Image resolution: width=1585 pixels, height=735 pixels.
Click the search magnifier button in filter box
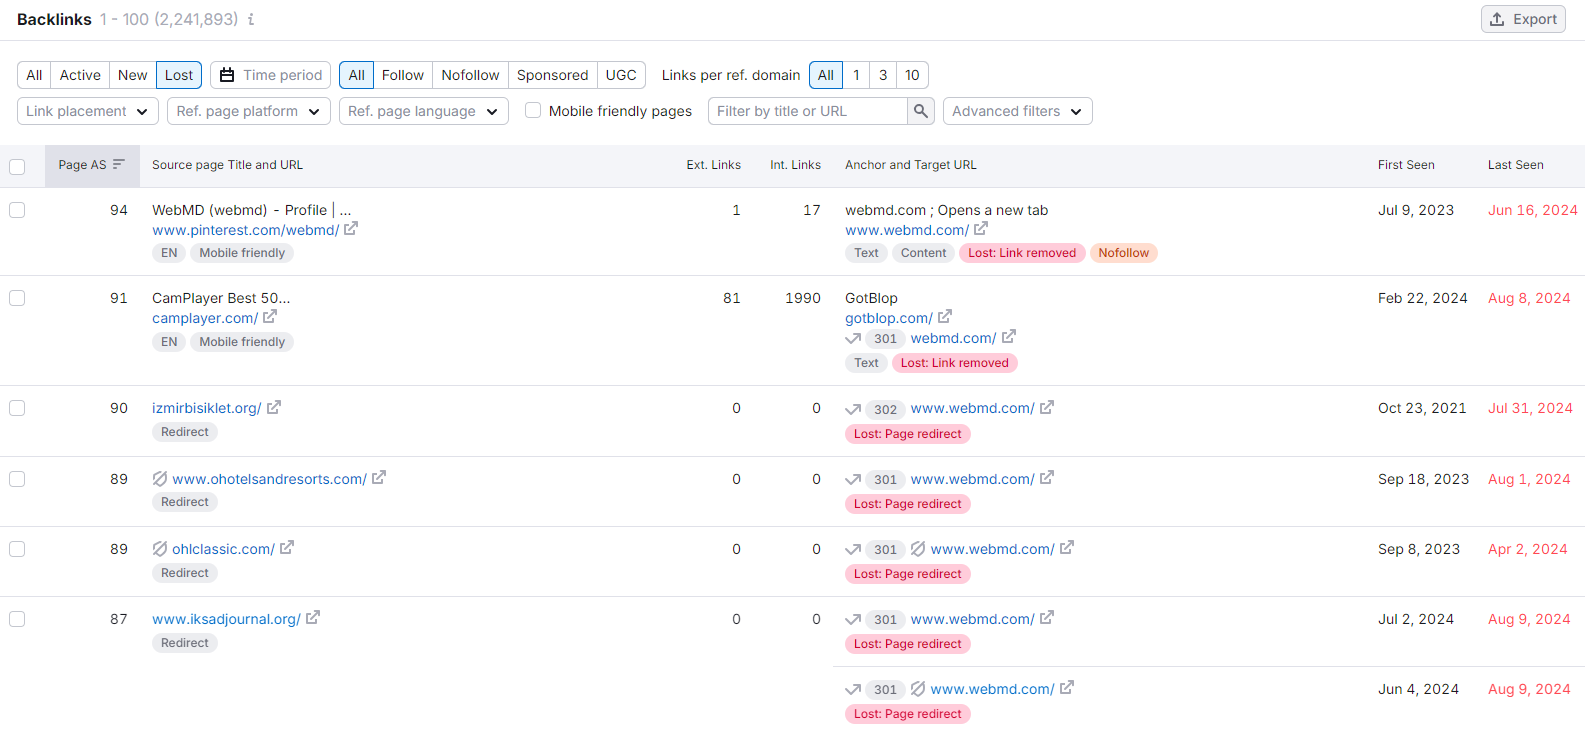point(921,111)
